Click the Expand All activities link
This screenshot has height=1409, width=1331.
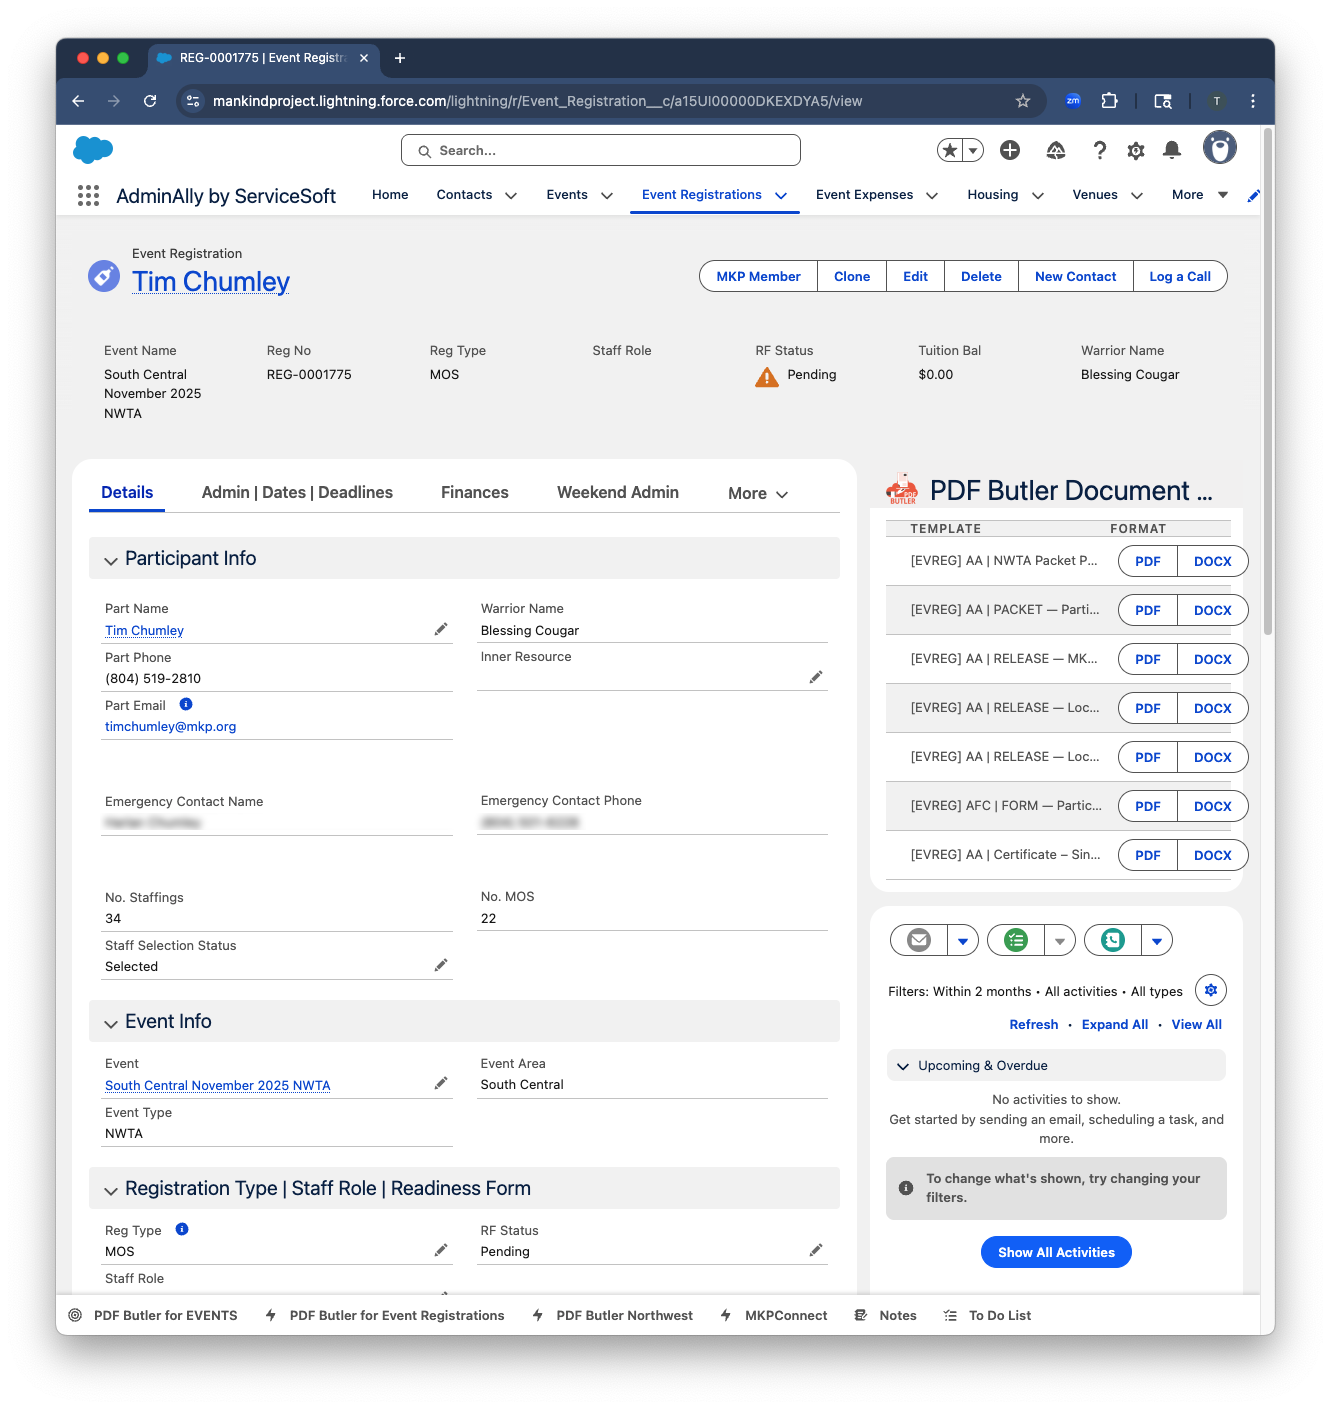1115,1024
